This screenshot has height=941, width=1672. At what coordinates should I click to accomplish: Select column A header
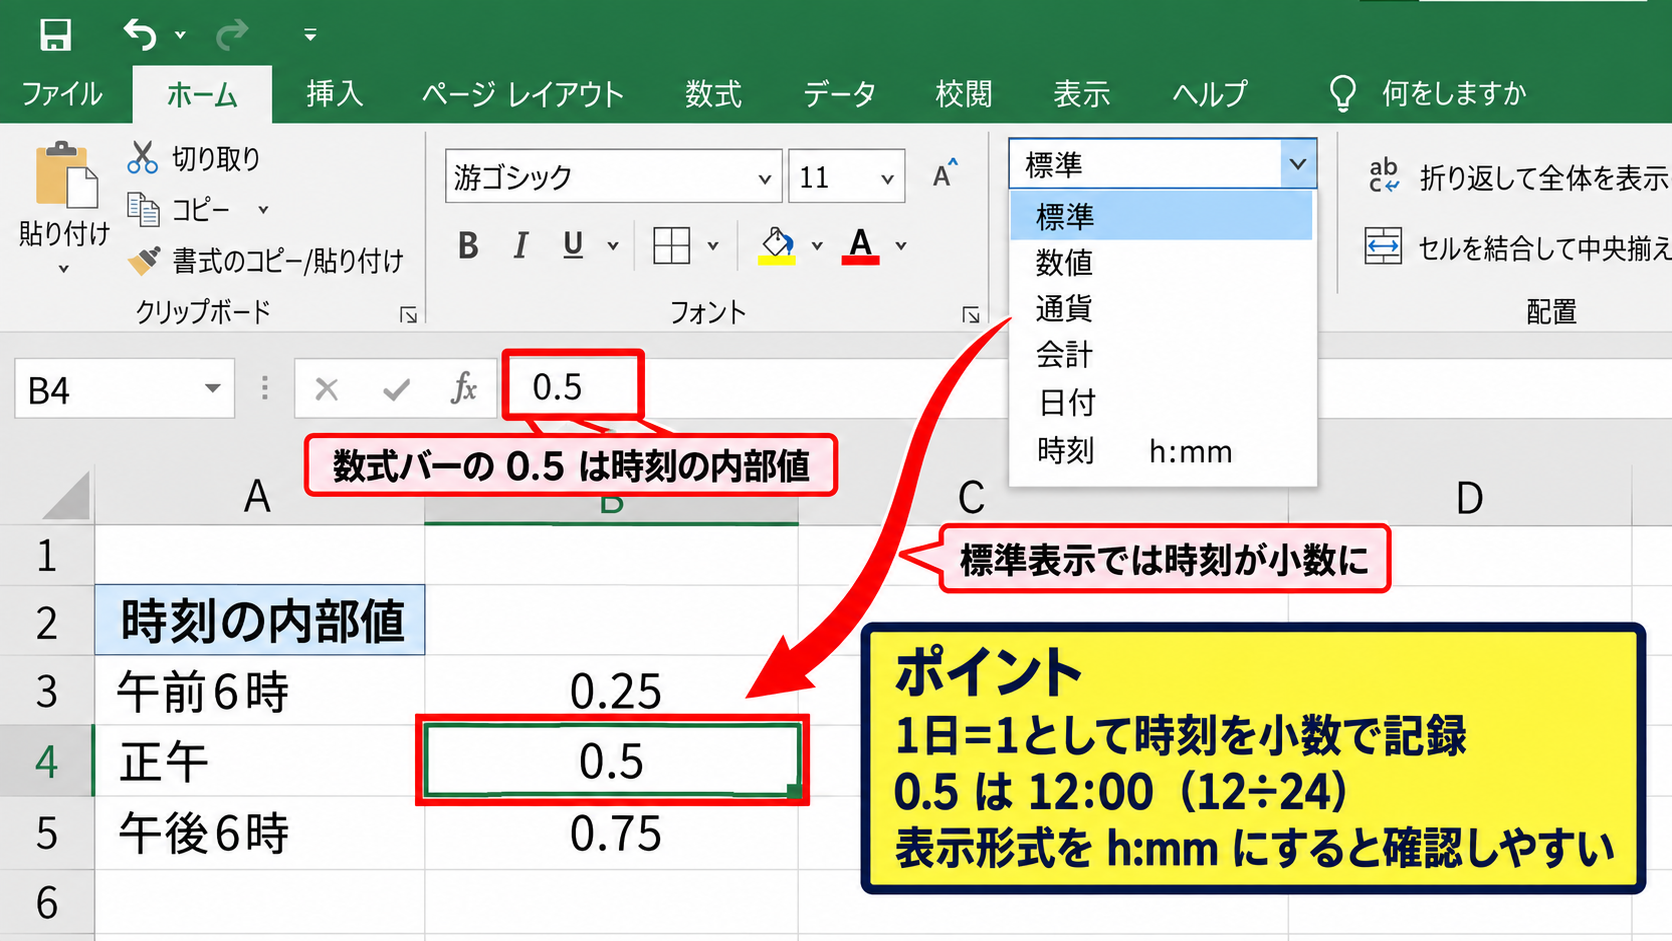click(x=258, y=497)
